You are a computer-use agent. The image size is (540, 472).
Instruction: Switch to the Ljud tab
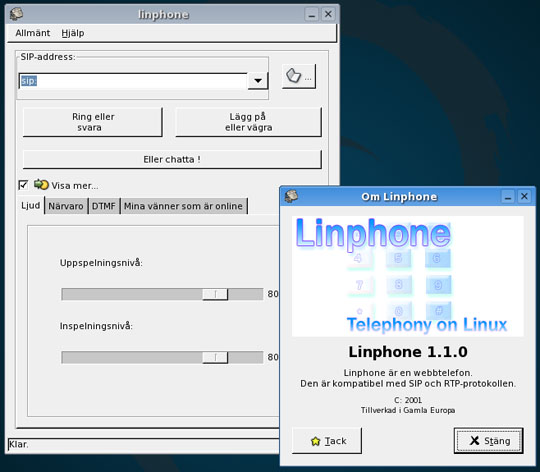31,206
